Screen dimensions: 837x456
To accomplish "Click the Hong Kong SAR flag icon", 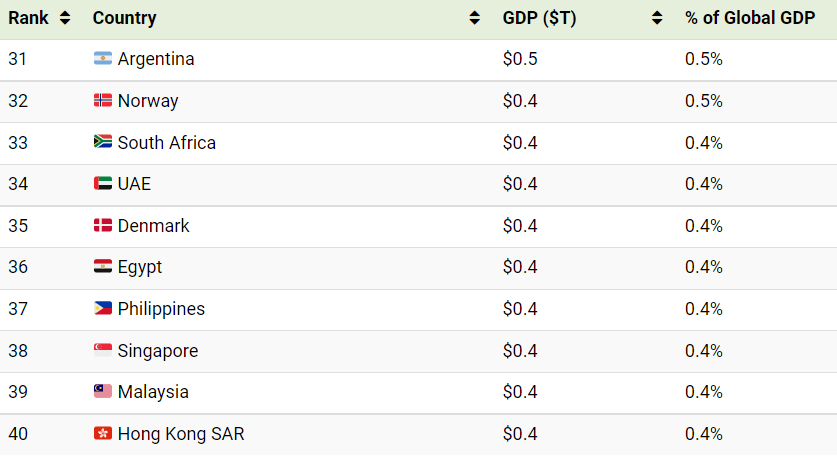I will [x=102, y=433].
